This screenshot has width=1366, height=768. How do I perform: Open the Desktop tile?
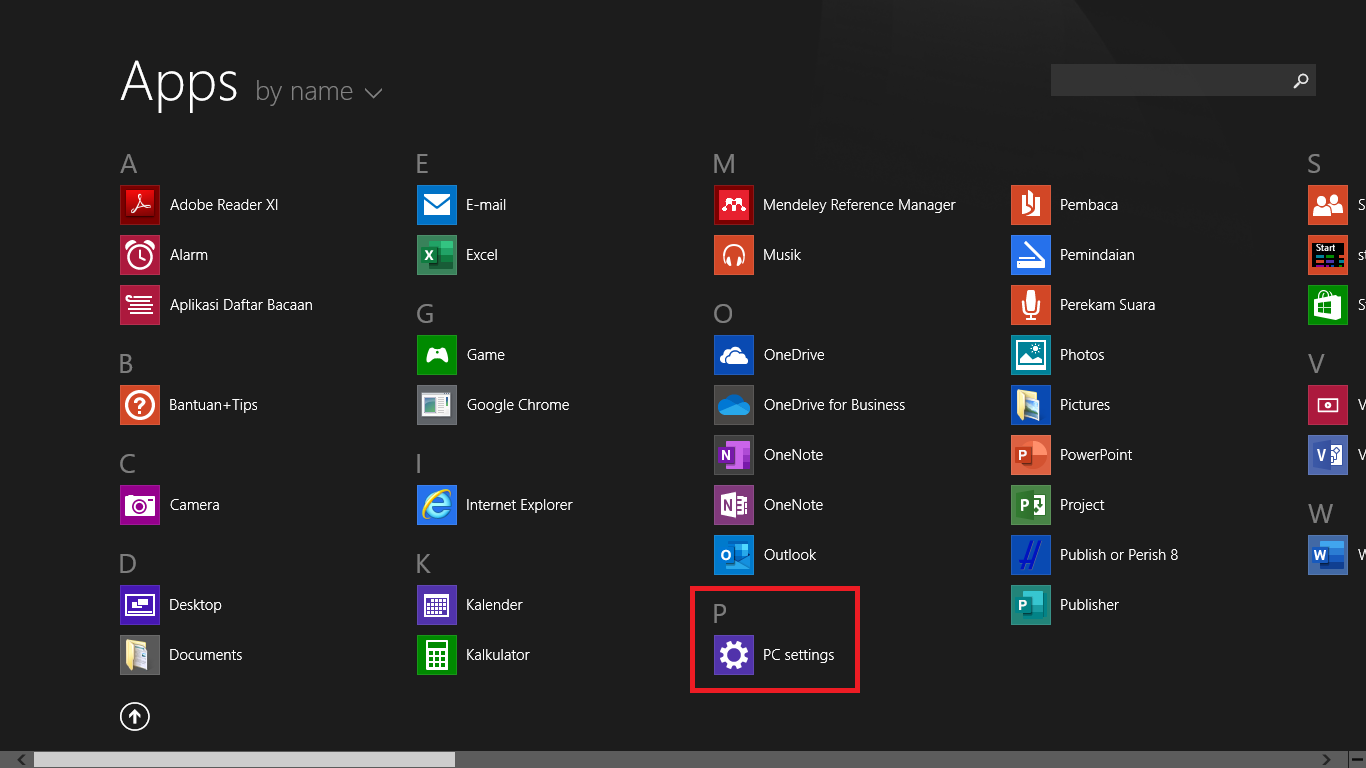171,605
